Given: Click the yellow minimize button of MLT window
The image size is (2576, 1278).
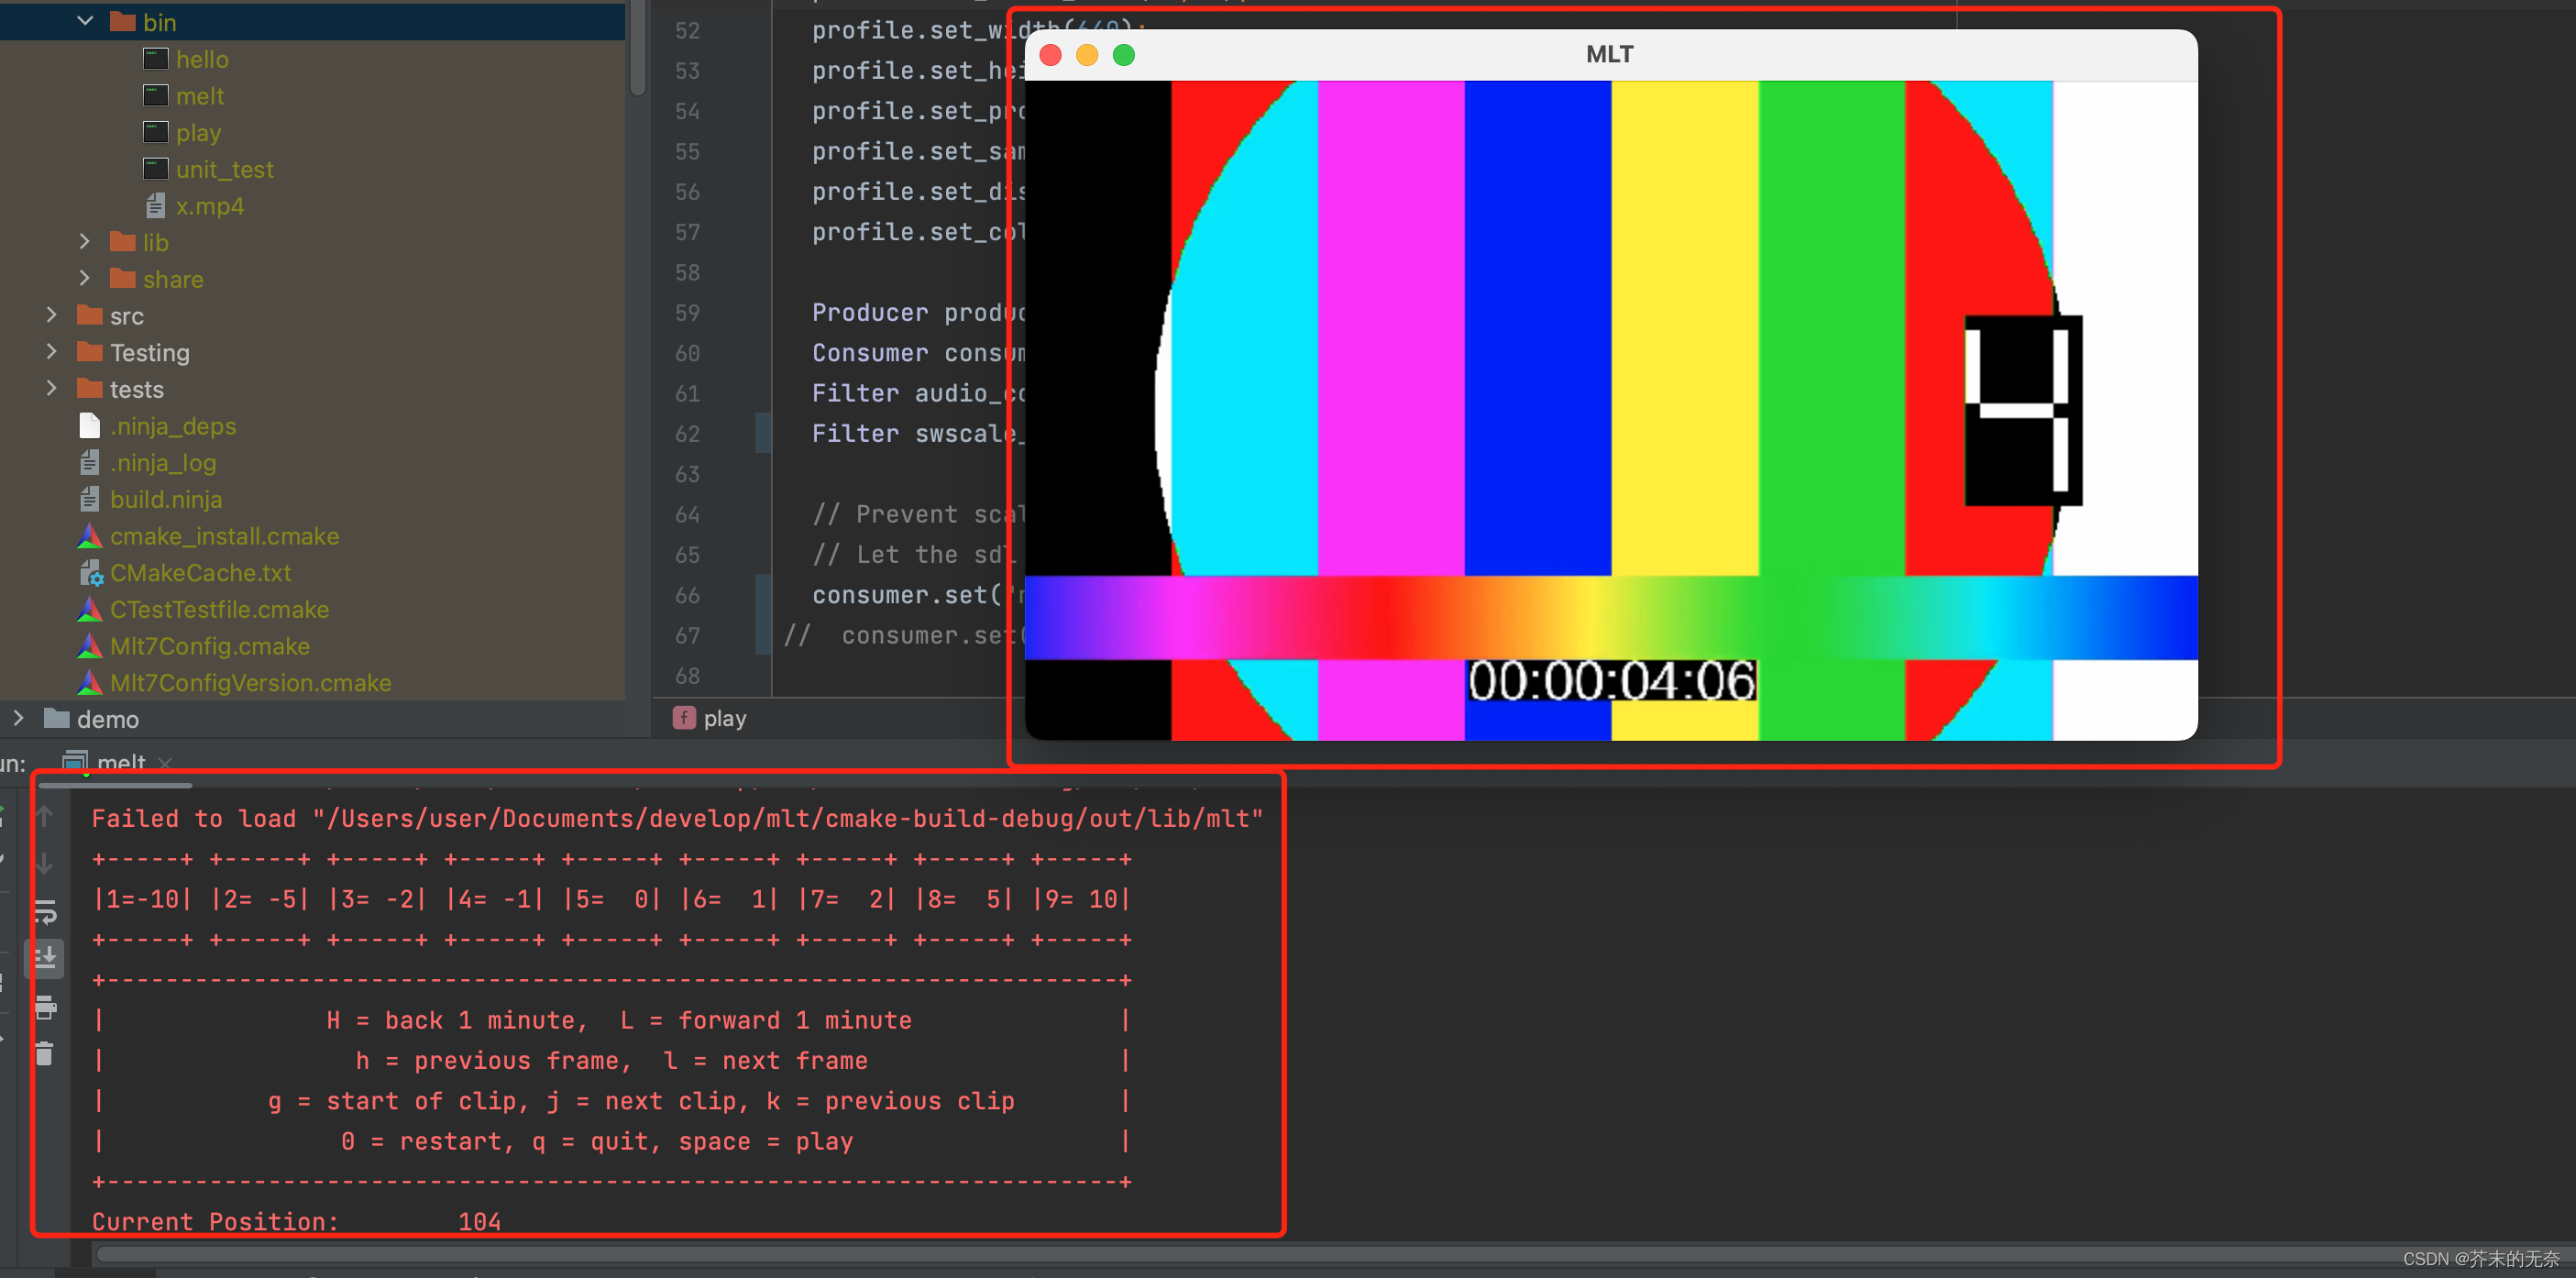Looking at the screenshot, I should [1086, 55].
